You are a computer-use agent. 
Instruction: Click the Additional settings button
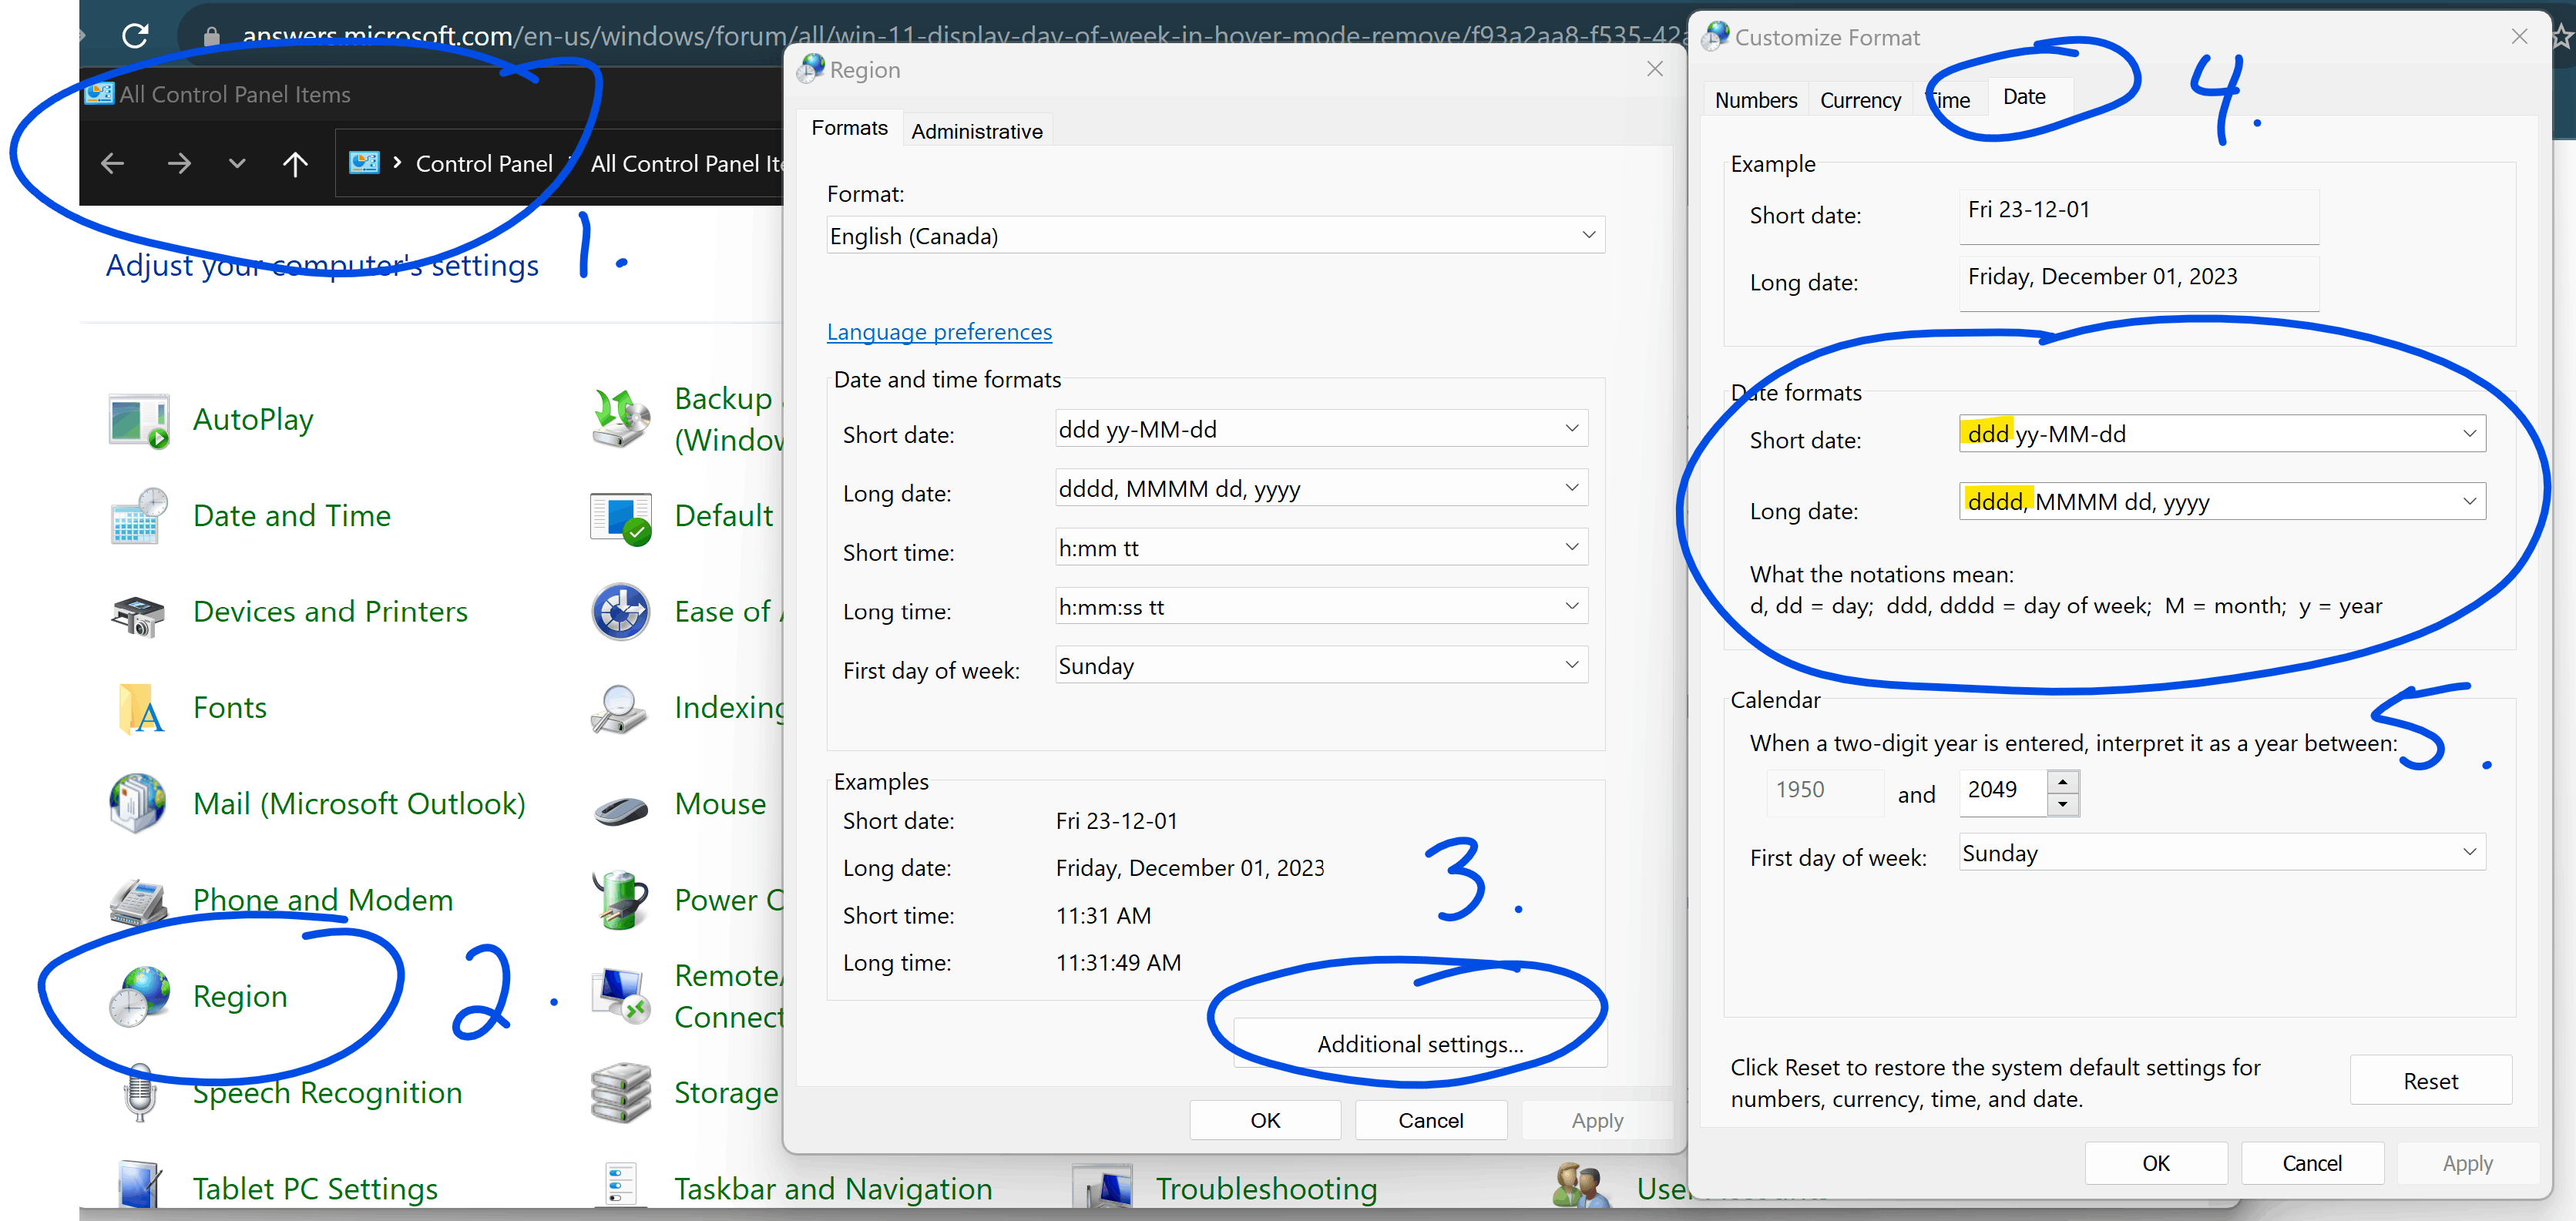(x=1420, y=1044)
